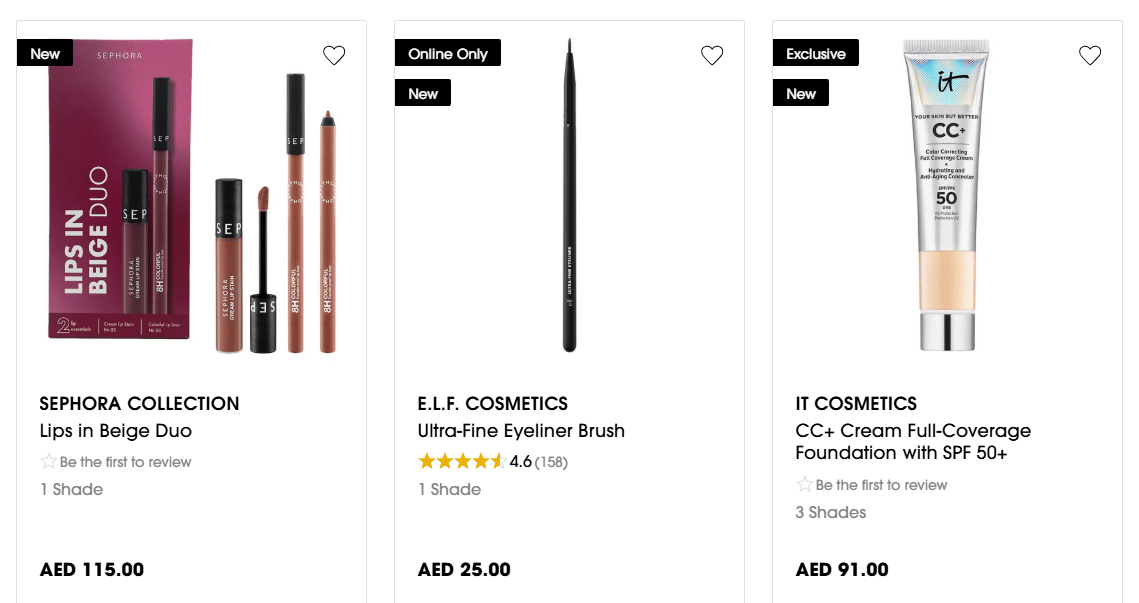Click the Sephora Collection brand name
Image resolution: width=1139 pixels, height=603 pixels.
point(139,404)
